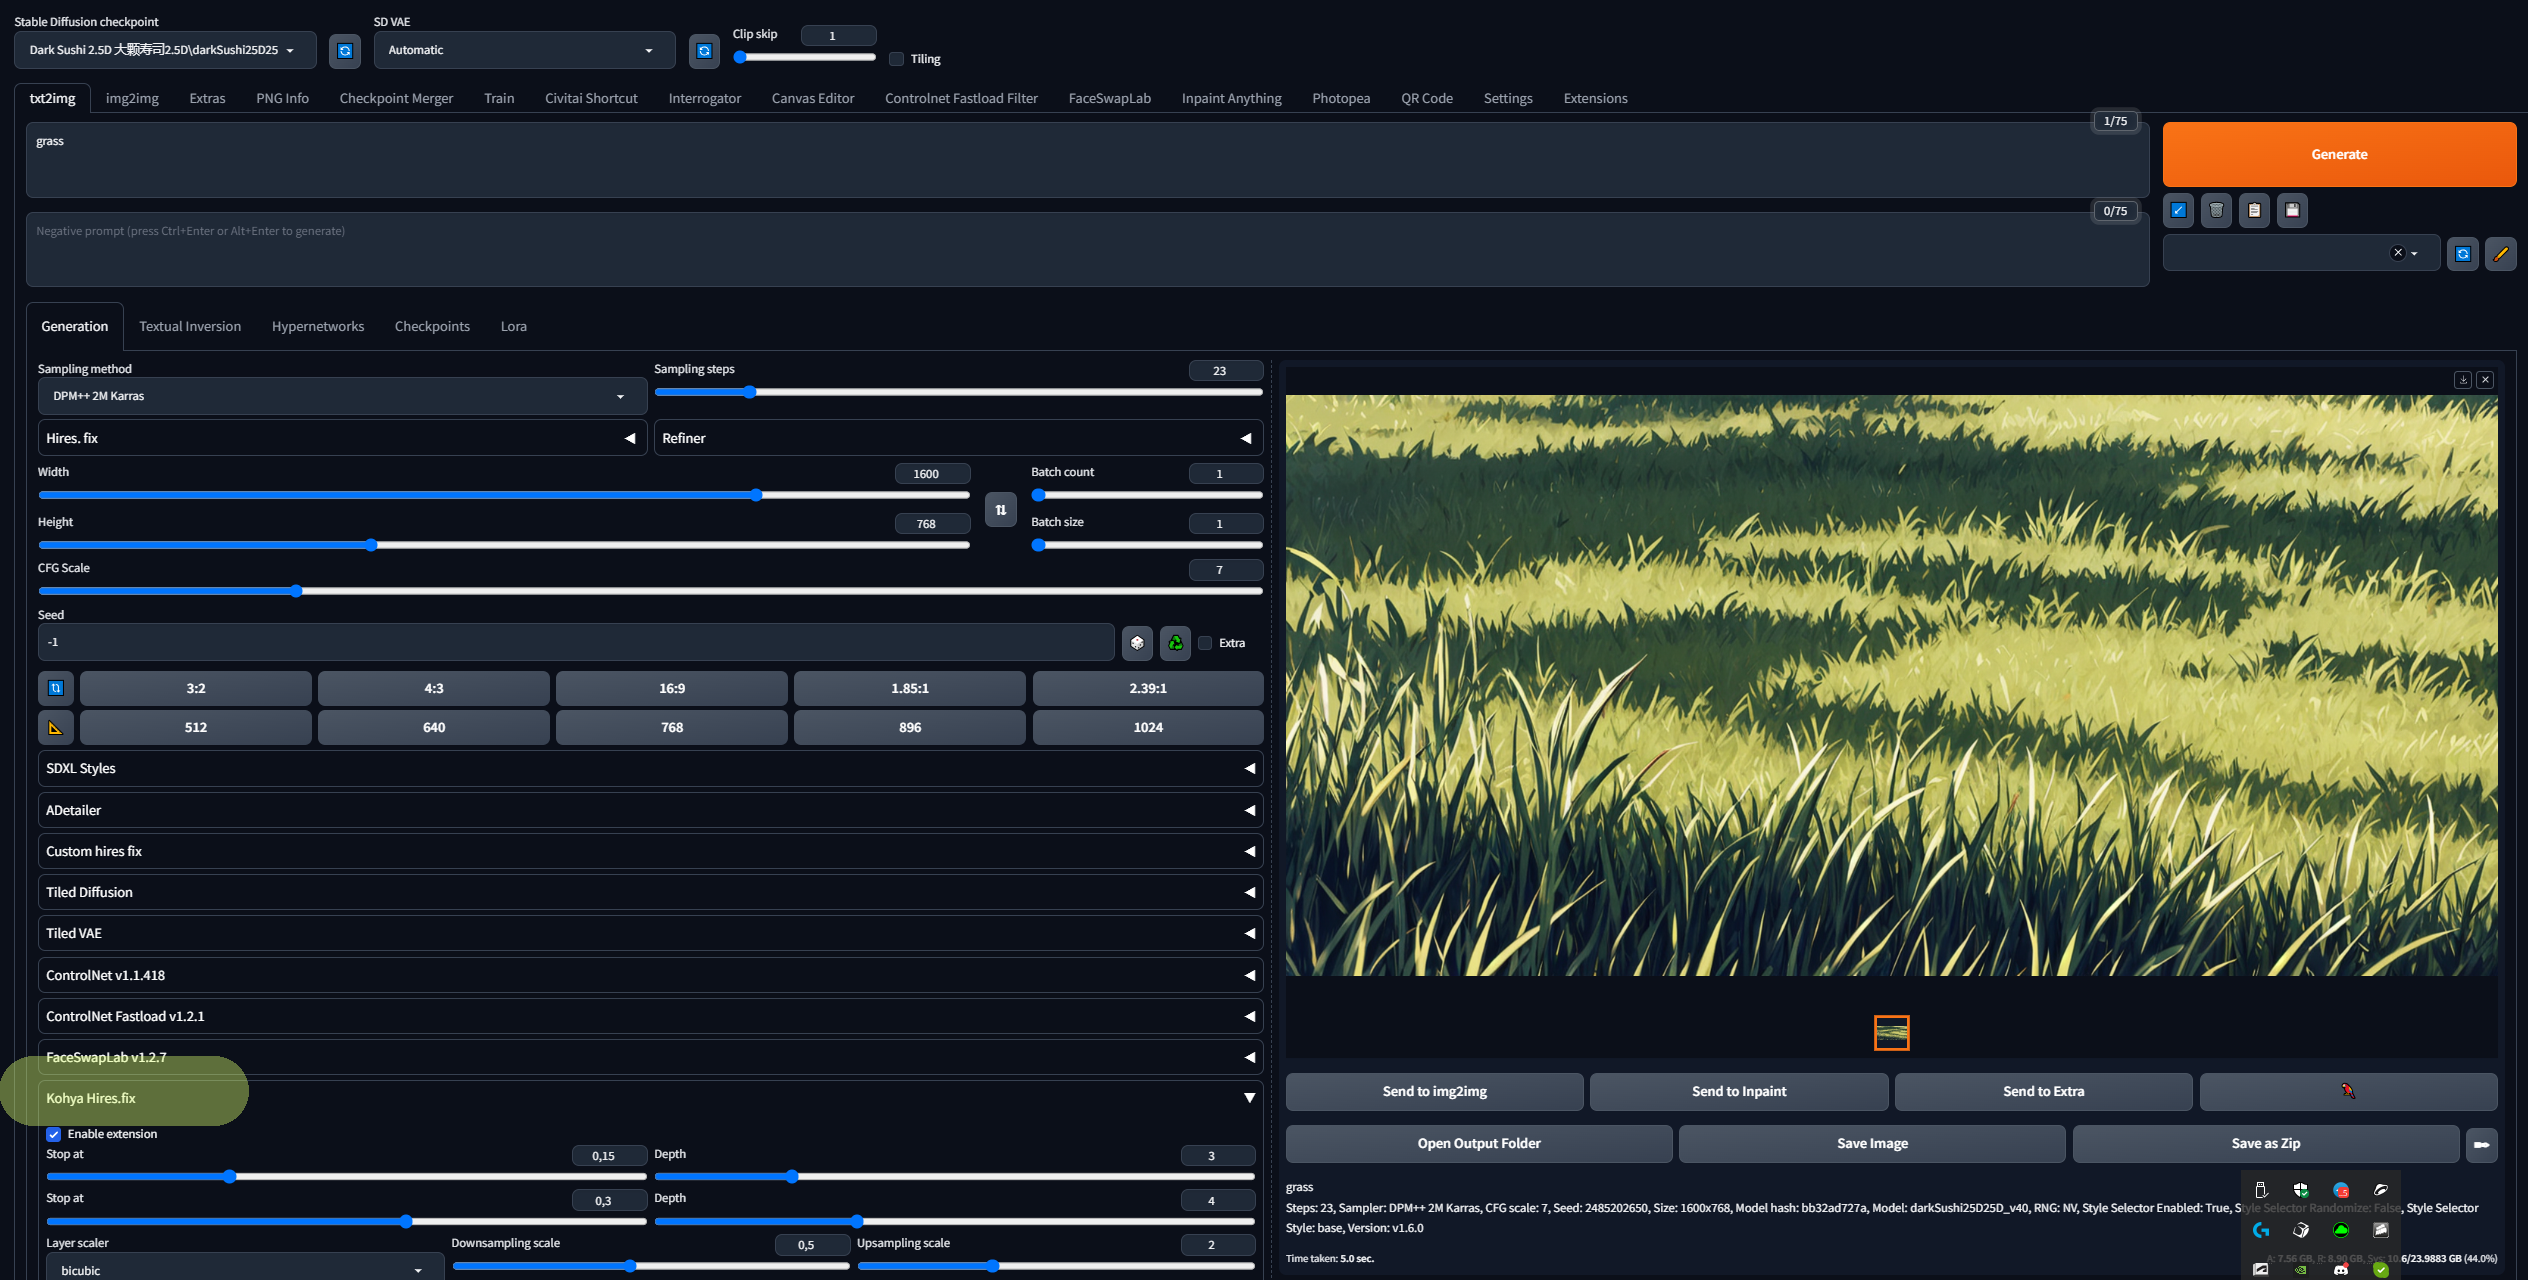
Task: Switch to the img2img tab
Action: click(132, 98)
